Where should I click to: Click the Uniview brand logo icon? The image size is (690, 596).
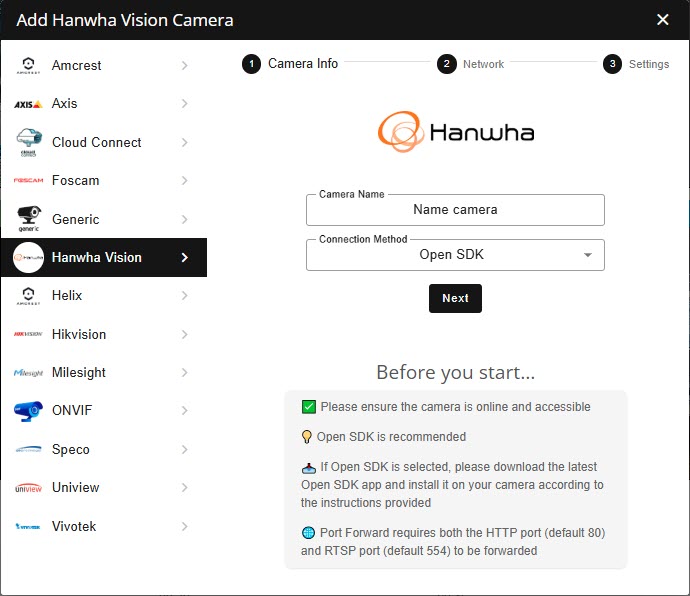click(x=28, y=488)
